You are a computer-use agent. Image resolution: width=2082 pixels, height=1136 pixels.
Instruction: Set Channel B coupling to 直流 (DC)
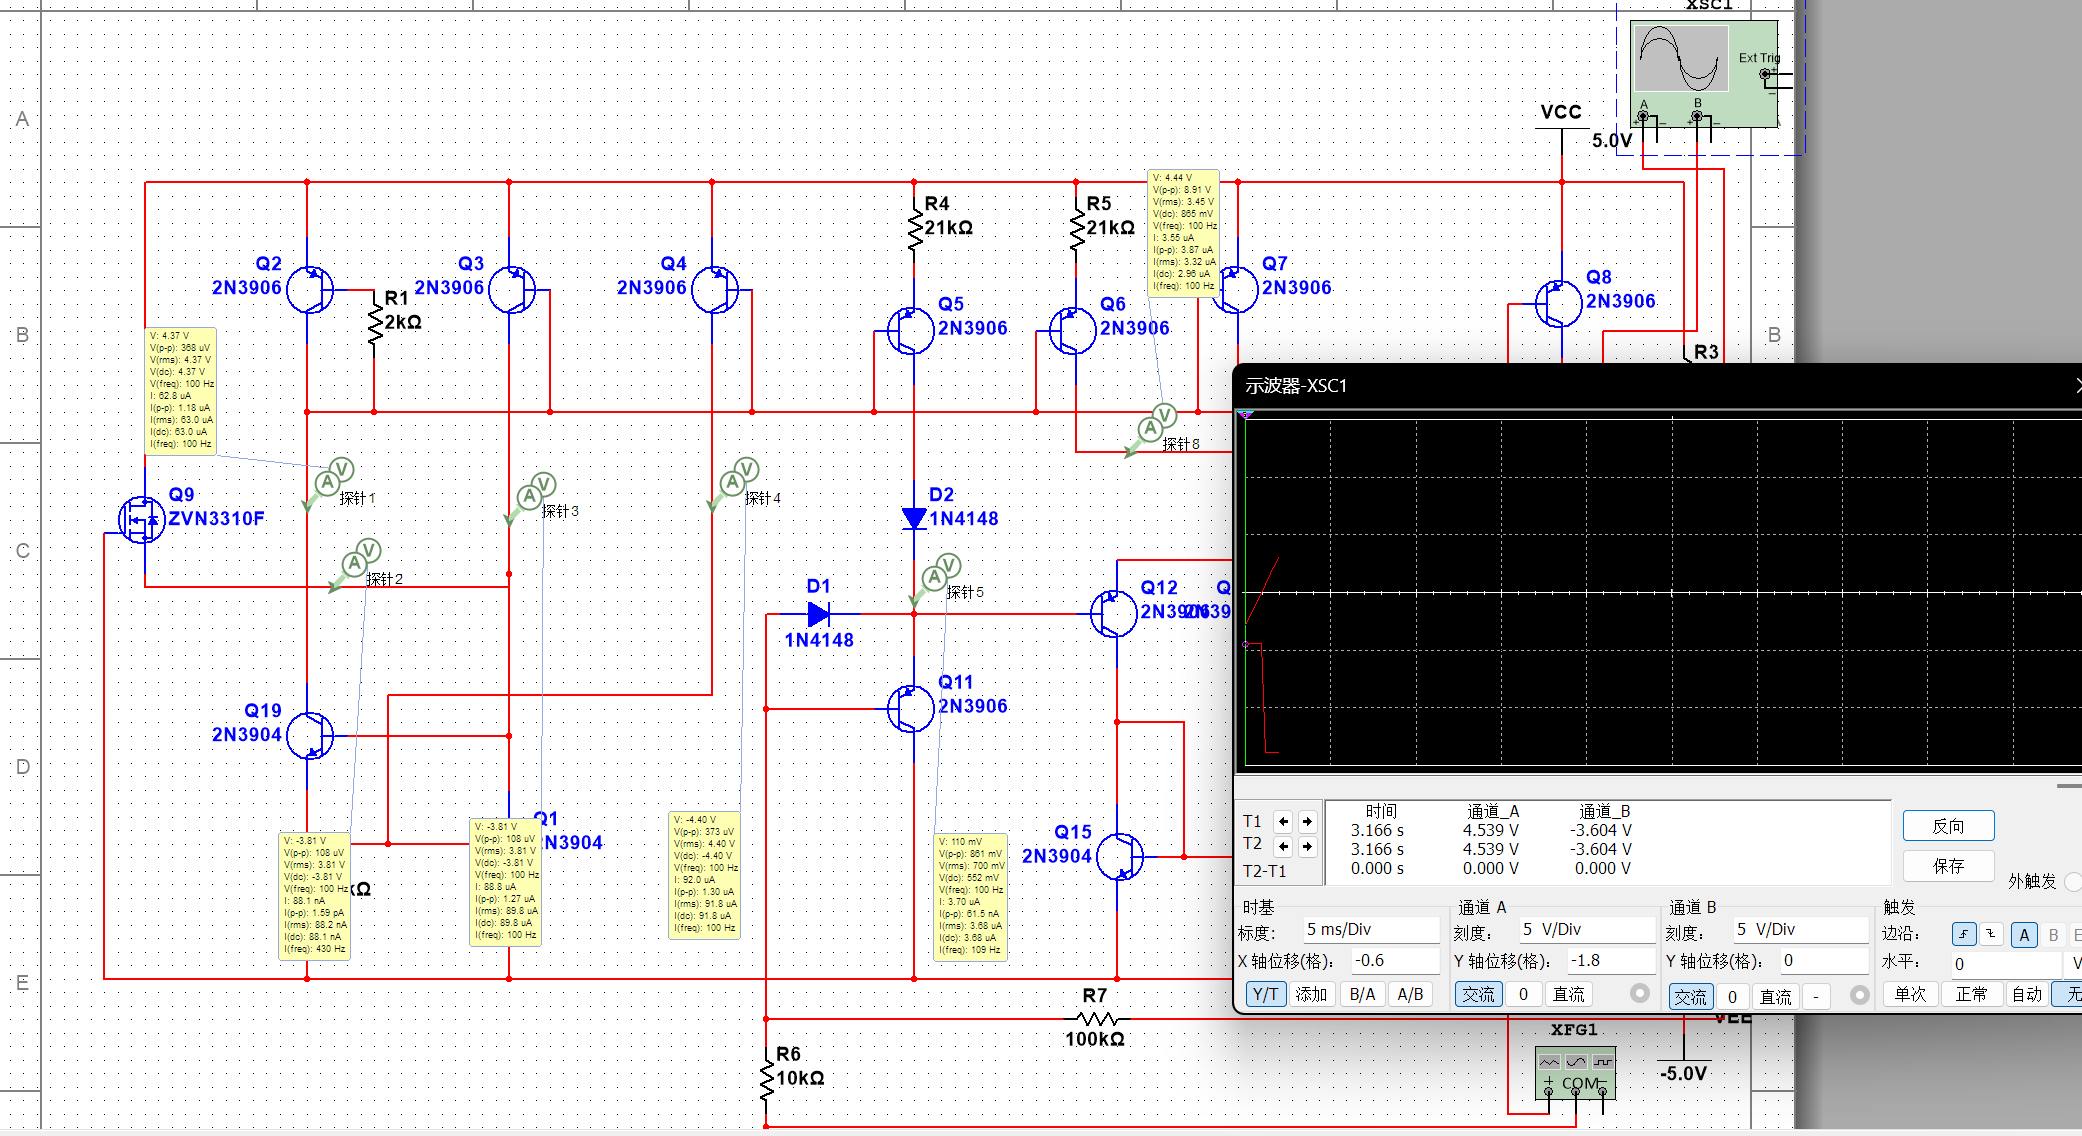(x=1776, y=996)
